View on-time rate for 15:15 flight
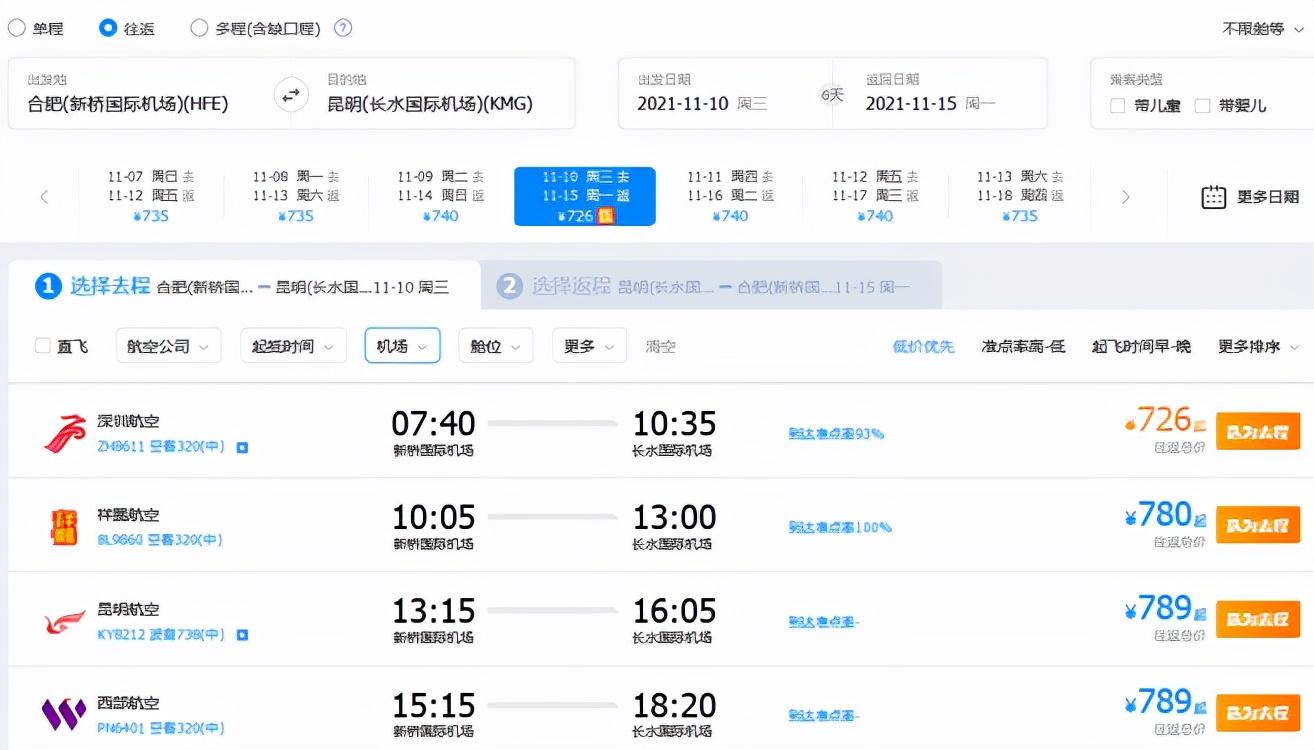1314x750 pixels. [824, 715]
